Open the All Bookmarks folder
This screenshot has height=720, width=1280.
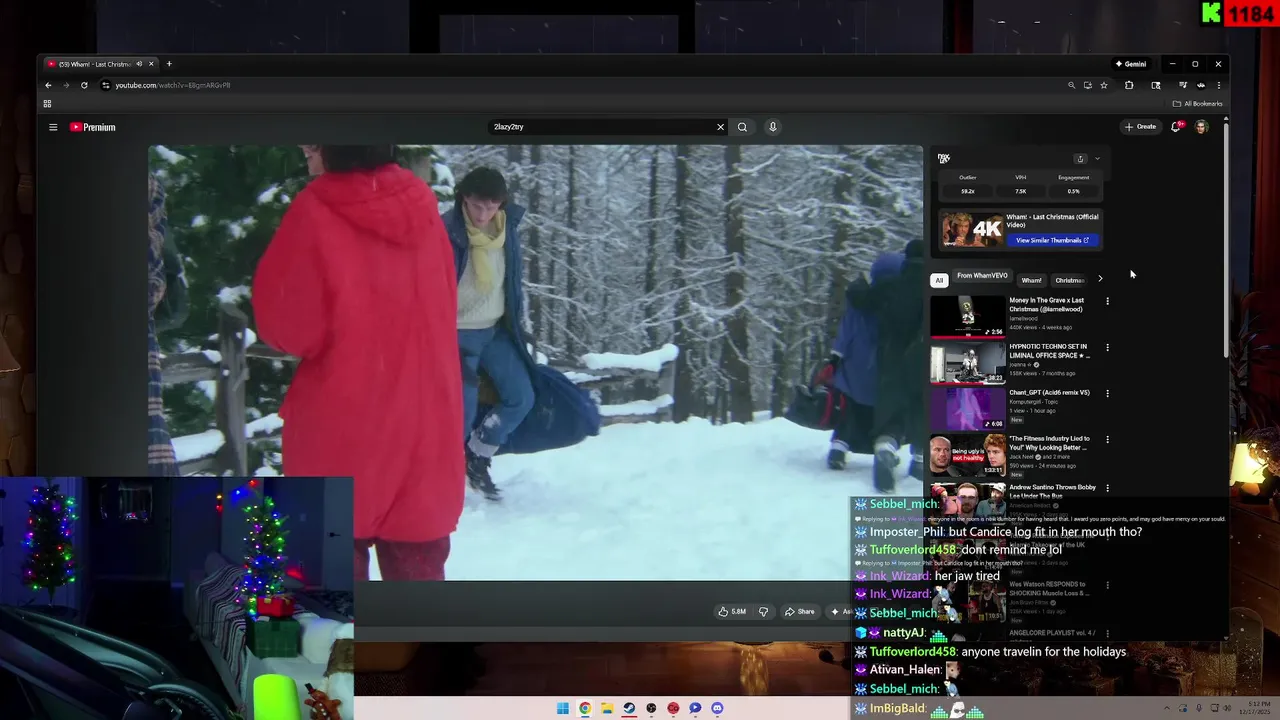[x=1198, y=103]
